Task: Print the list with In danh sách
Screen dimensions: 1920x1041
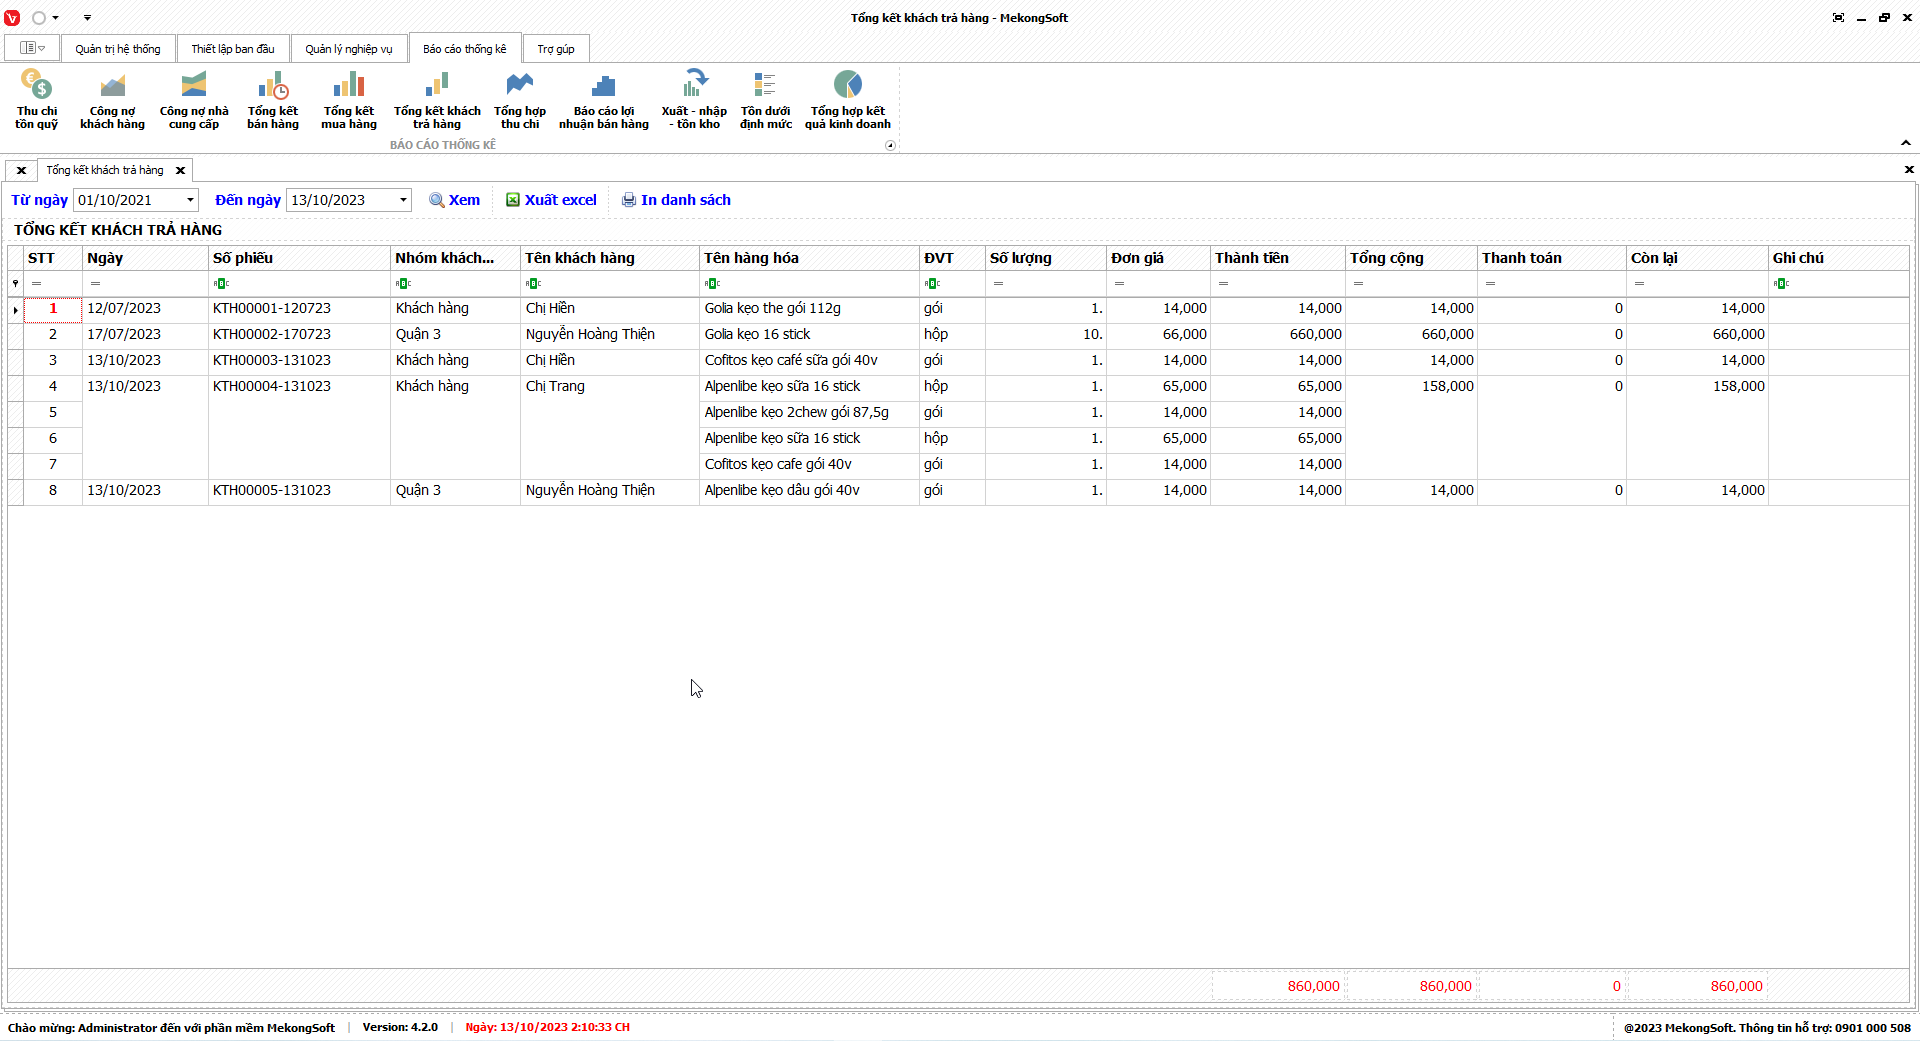Action: 676,200
